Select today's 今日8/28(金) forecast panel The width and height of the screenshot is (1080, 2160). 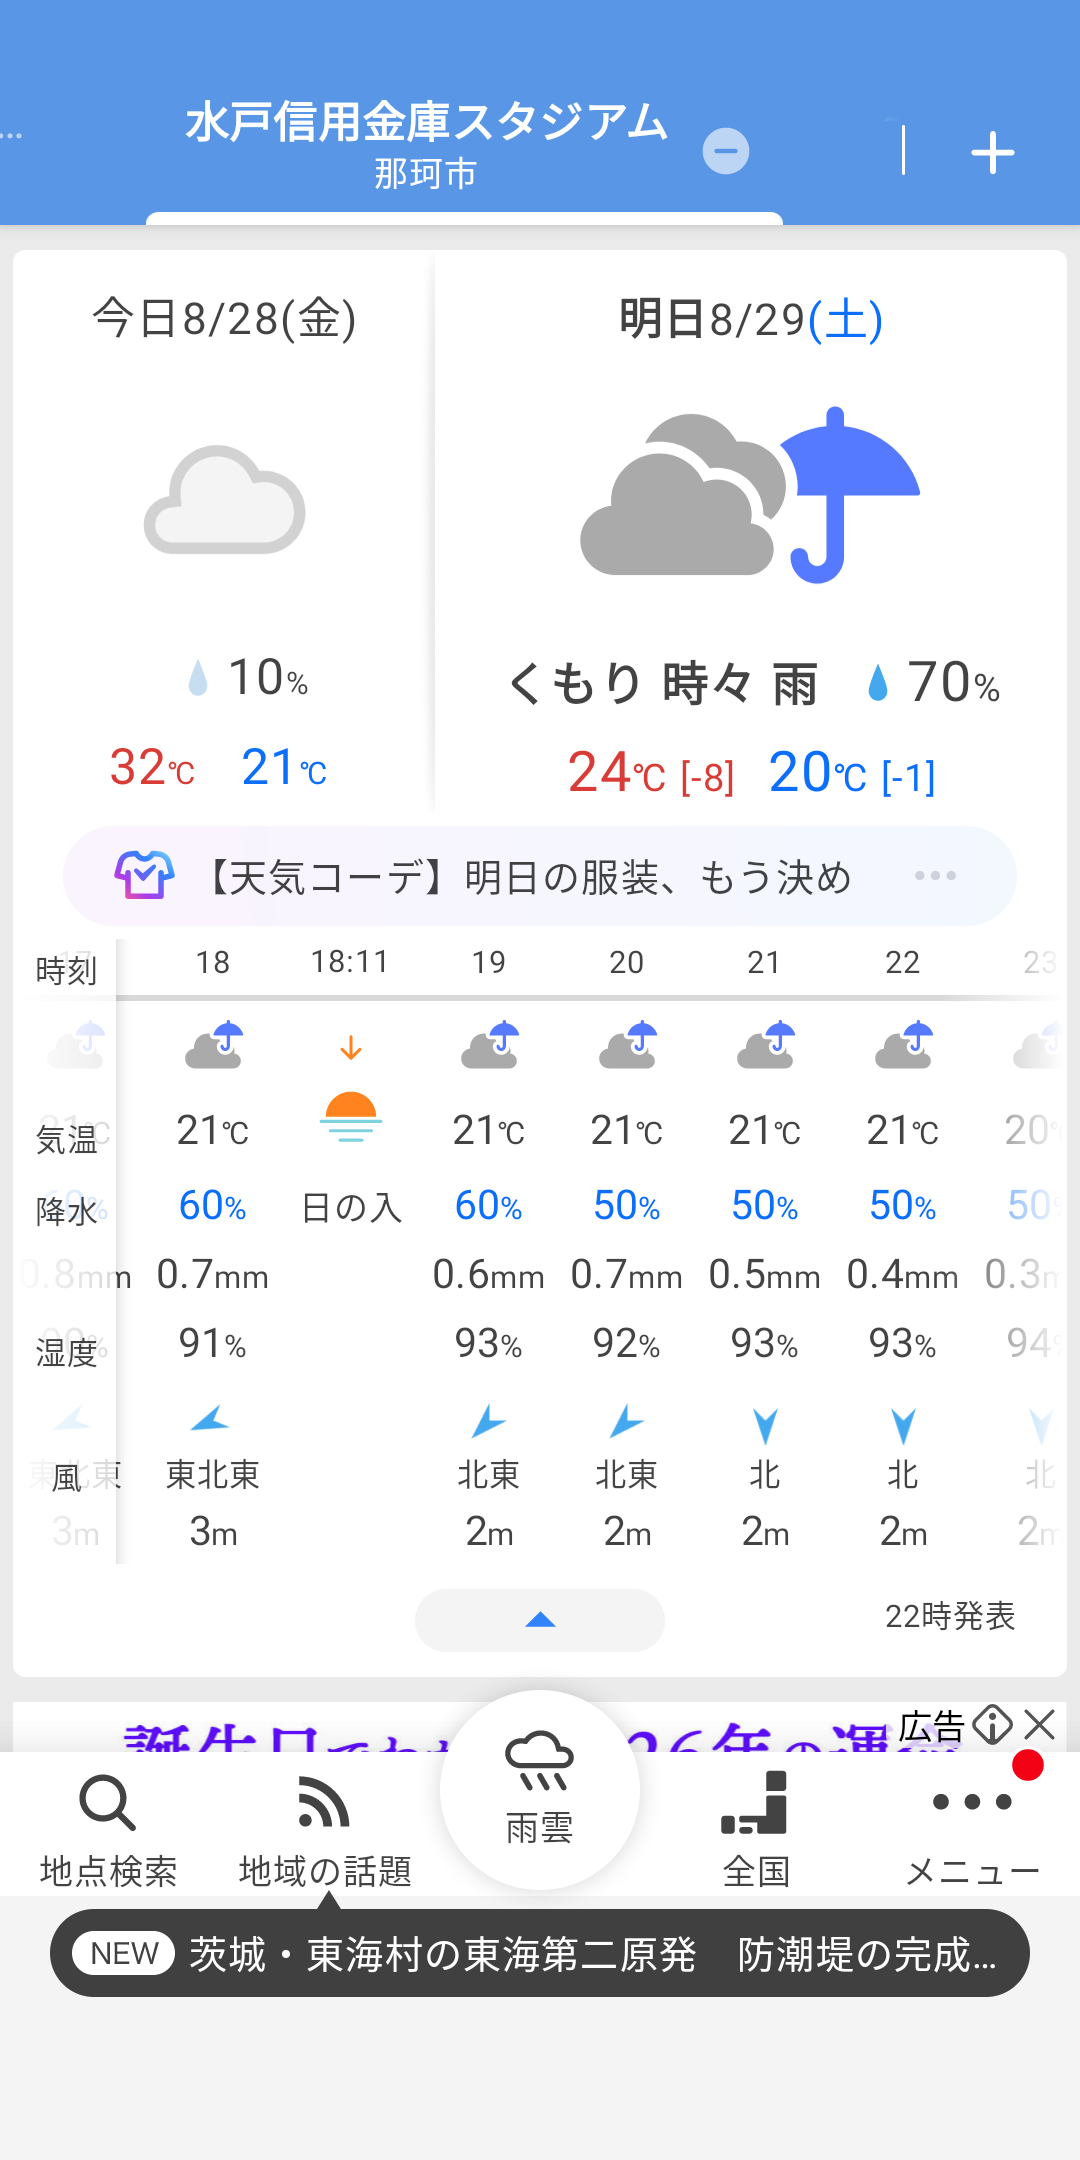coord(224,530)
